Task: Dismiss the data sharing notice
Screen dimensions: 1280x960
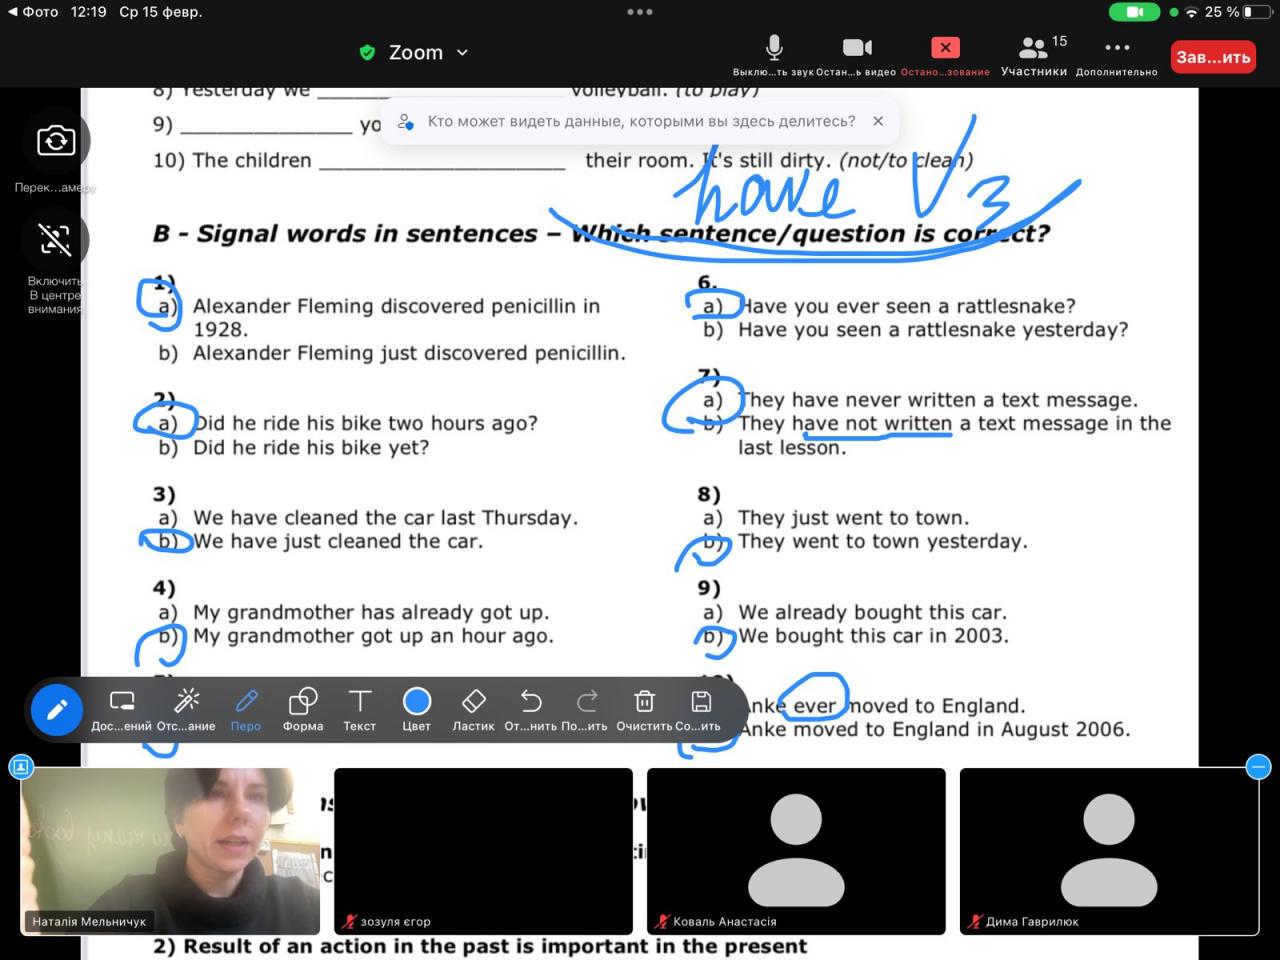Action: tap(878, 121)
